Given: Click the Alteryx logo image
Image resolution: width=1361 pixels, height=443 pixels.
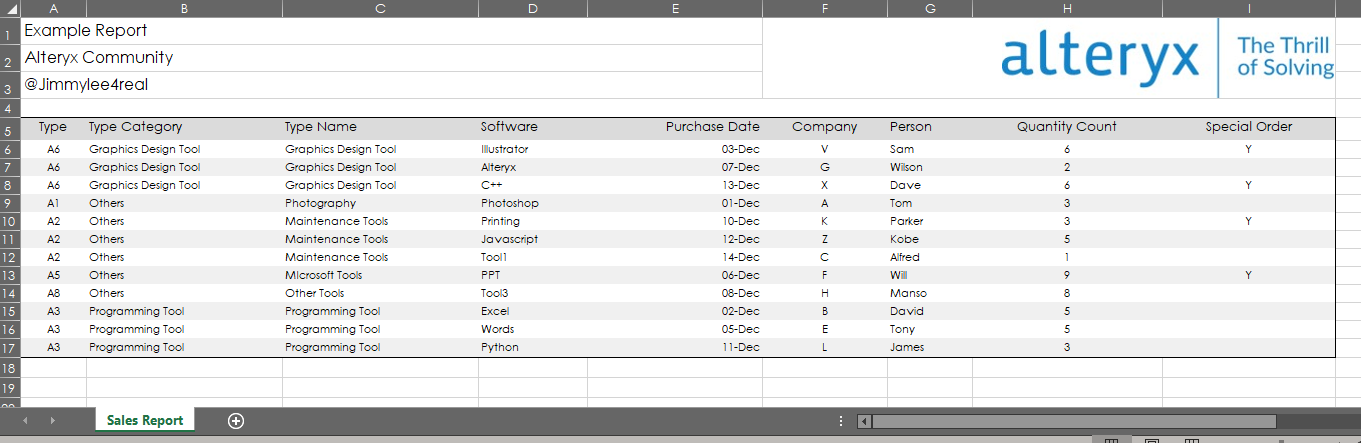Looking at the screenshot, I should [x=1167, y=57].
